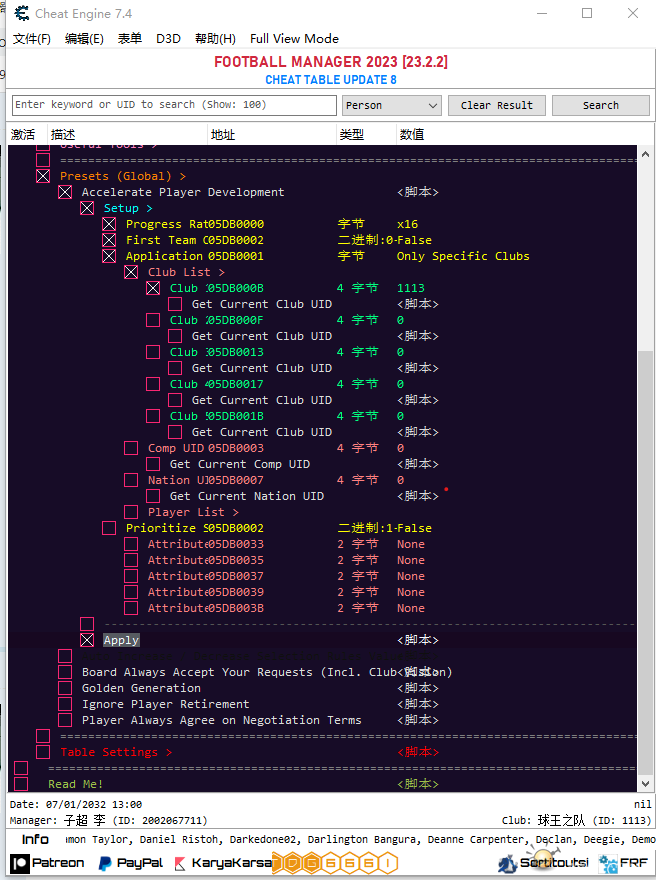Click the Search button

601,106
